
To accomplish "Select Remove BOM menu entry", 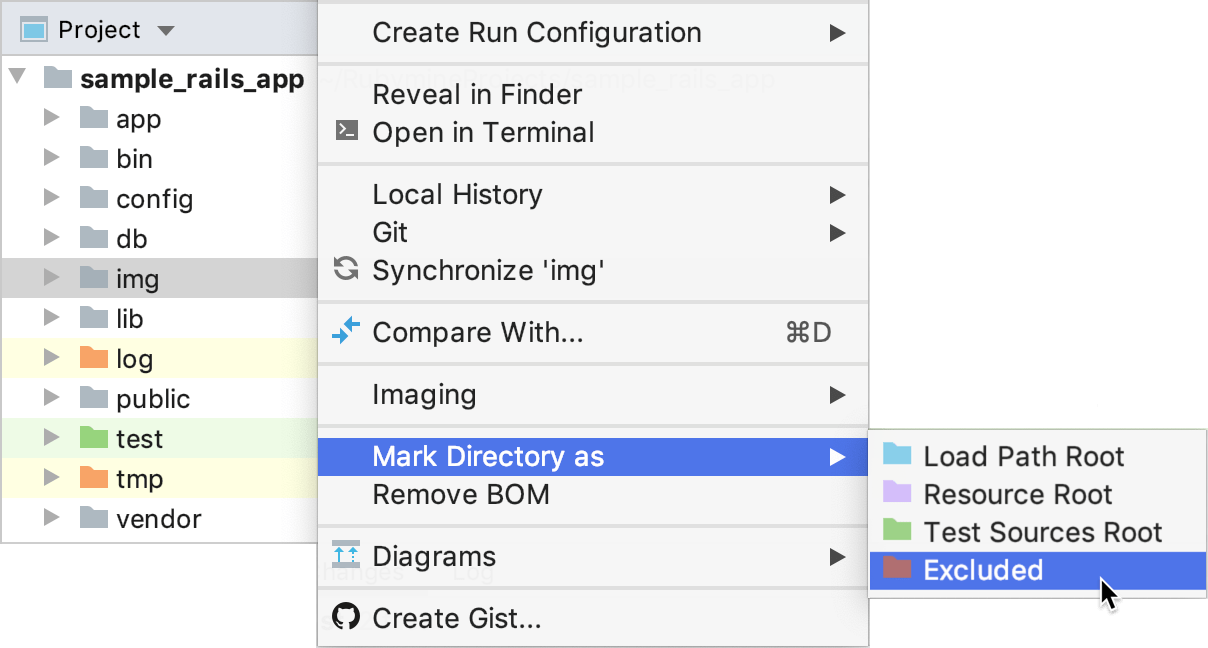I will [461, 494].
